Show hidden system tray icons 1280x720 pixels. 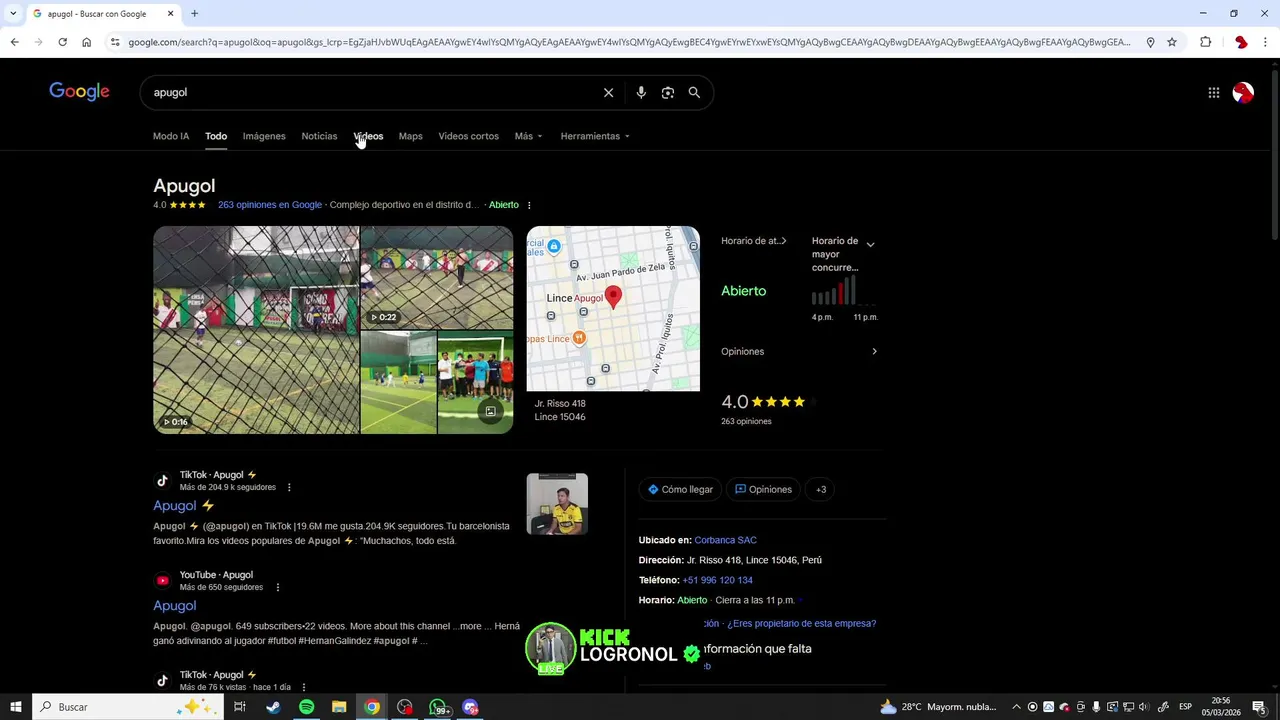pyautogui.click(x=1016, y=707)
